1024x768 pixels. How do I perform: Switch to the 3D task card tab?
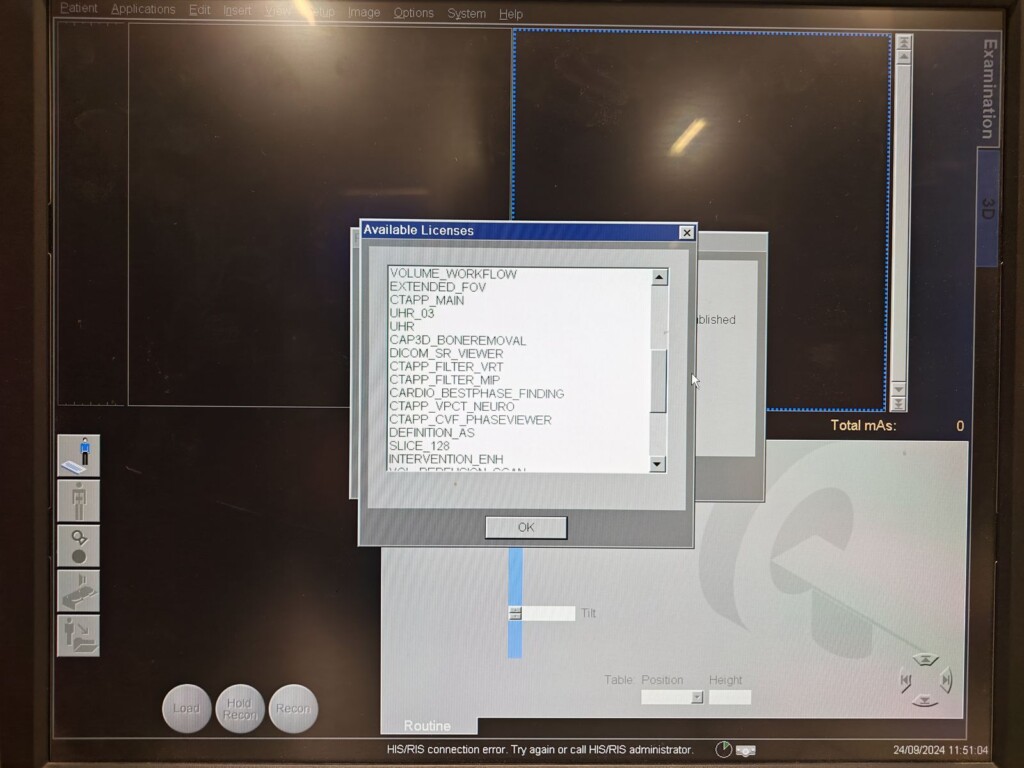(x=988, y=208)
